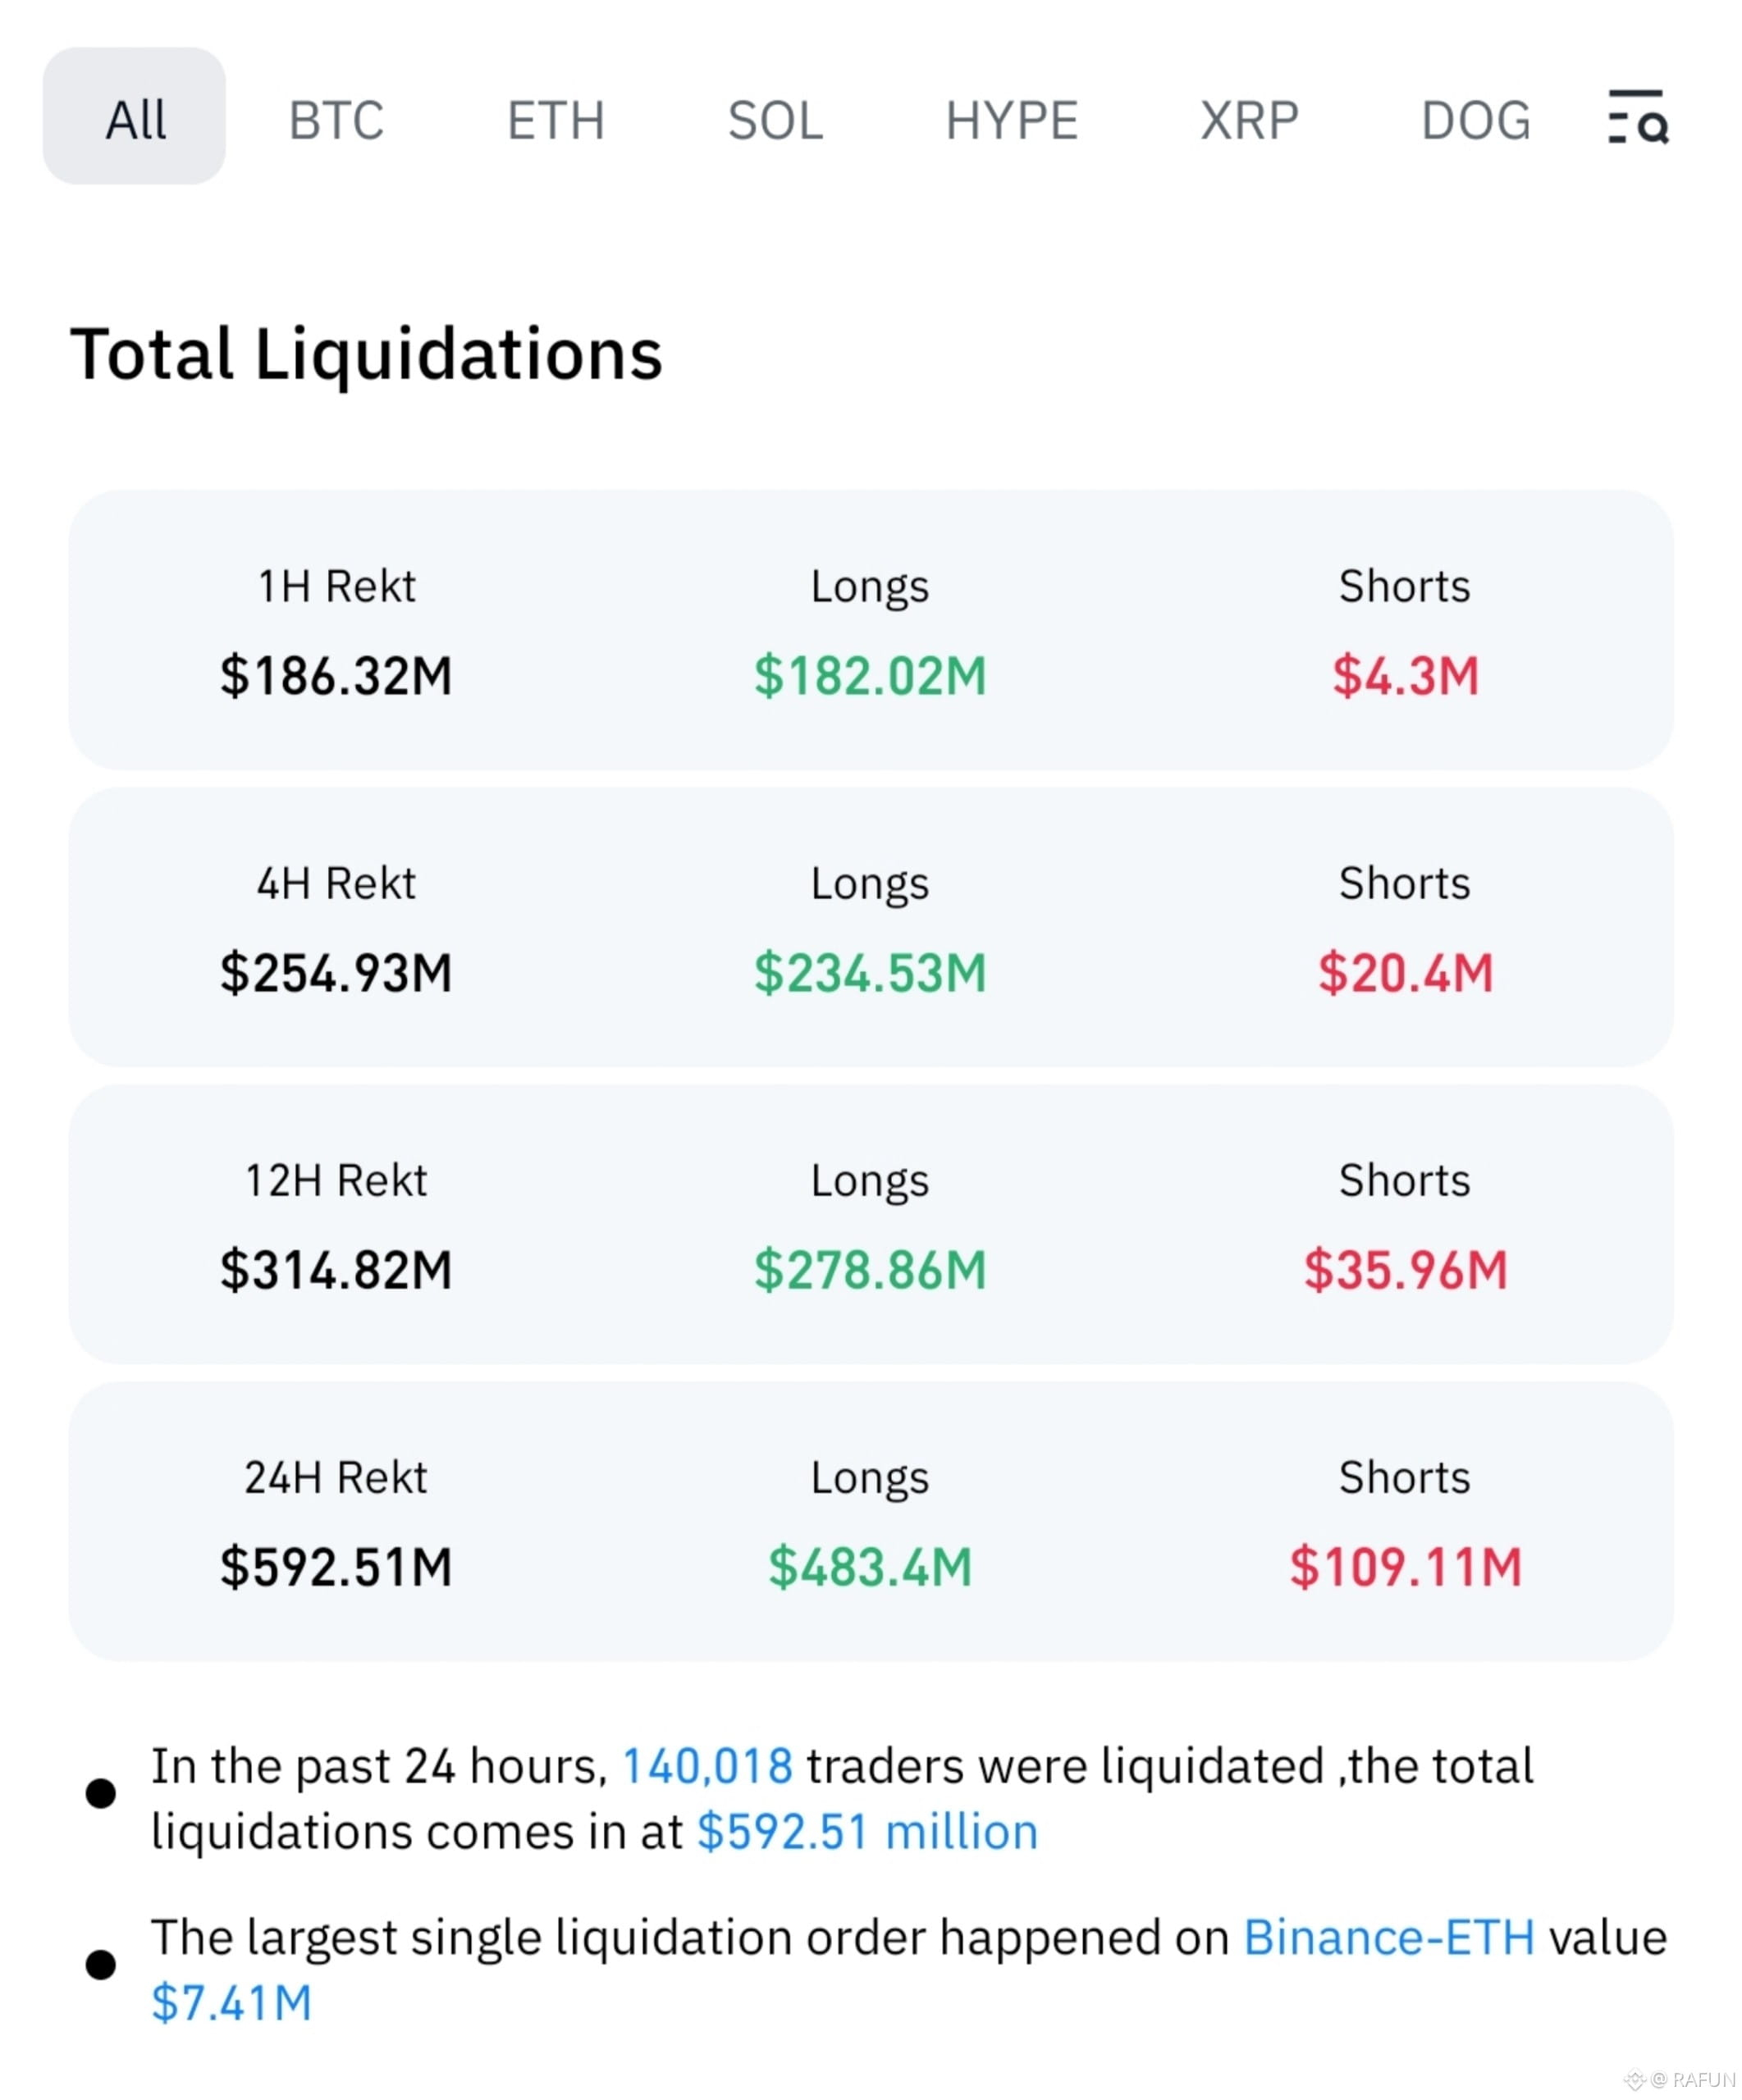This screenshot has width=1742, height=2100.
Task: Click the Total Liquidations heading
Action: coord(366,355)
